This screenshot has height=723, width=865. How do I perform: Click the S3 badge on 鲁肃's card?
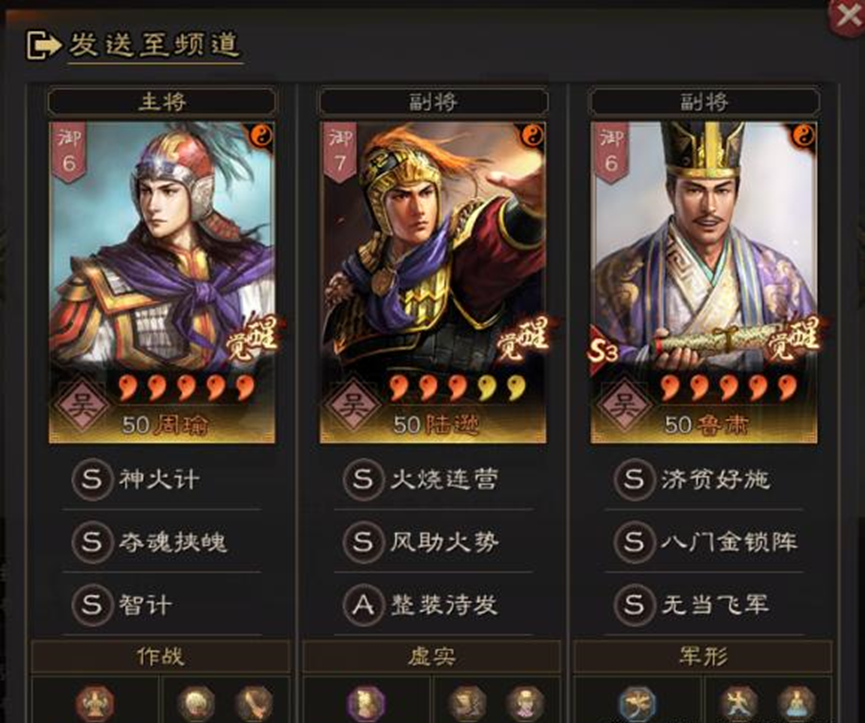click(x=604, y=351)
